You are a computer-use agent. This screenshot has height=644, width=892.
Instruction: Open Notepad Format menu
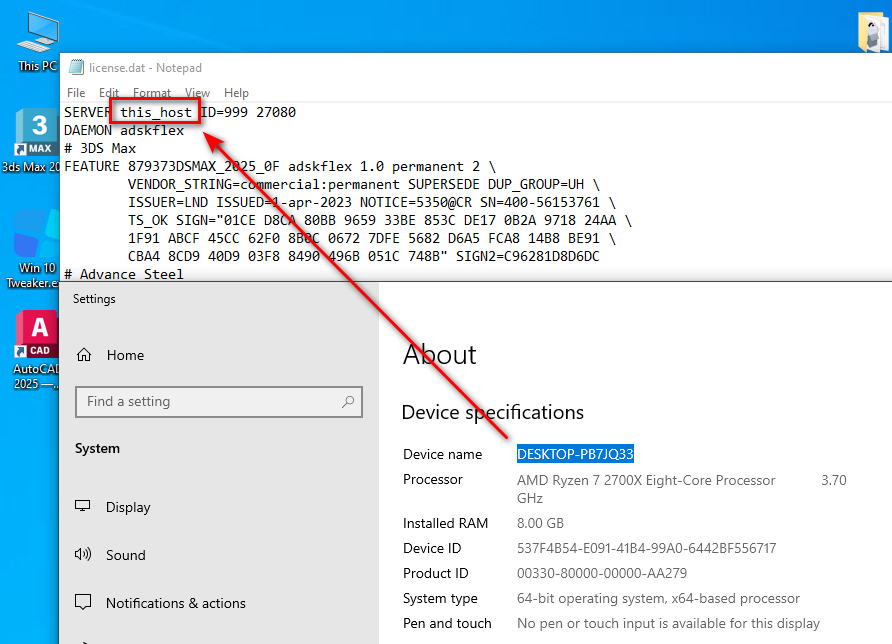(152, 93)
